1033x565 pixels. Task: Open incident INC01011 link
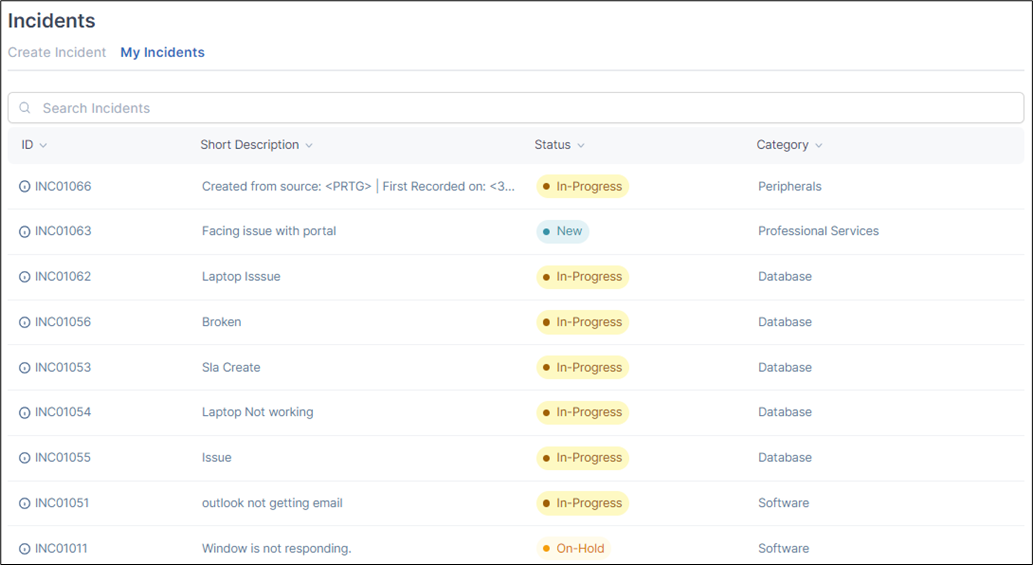(x=61, y=549)
